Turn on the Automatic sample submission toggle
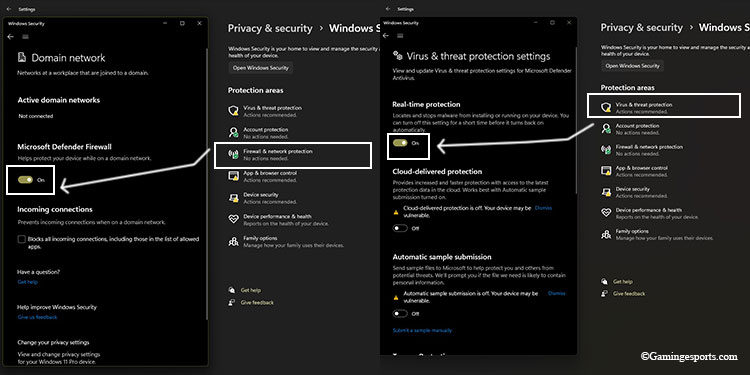The height and width of the screenshot is (375, 750). point(400,314)
